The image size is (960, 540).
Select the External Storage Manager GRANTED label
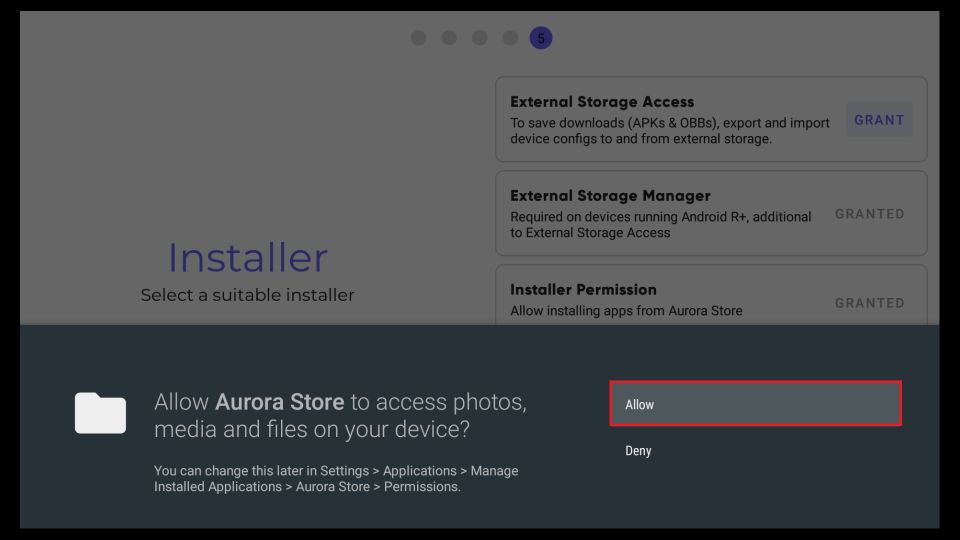[x=869, y=214]
